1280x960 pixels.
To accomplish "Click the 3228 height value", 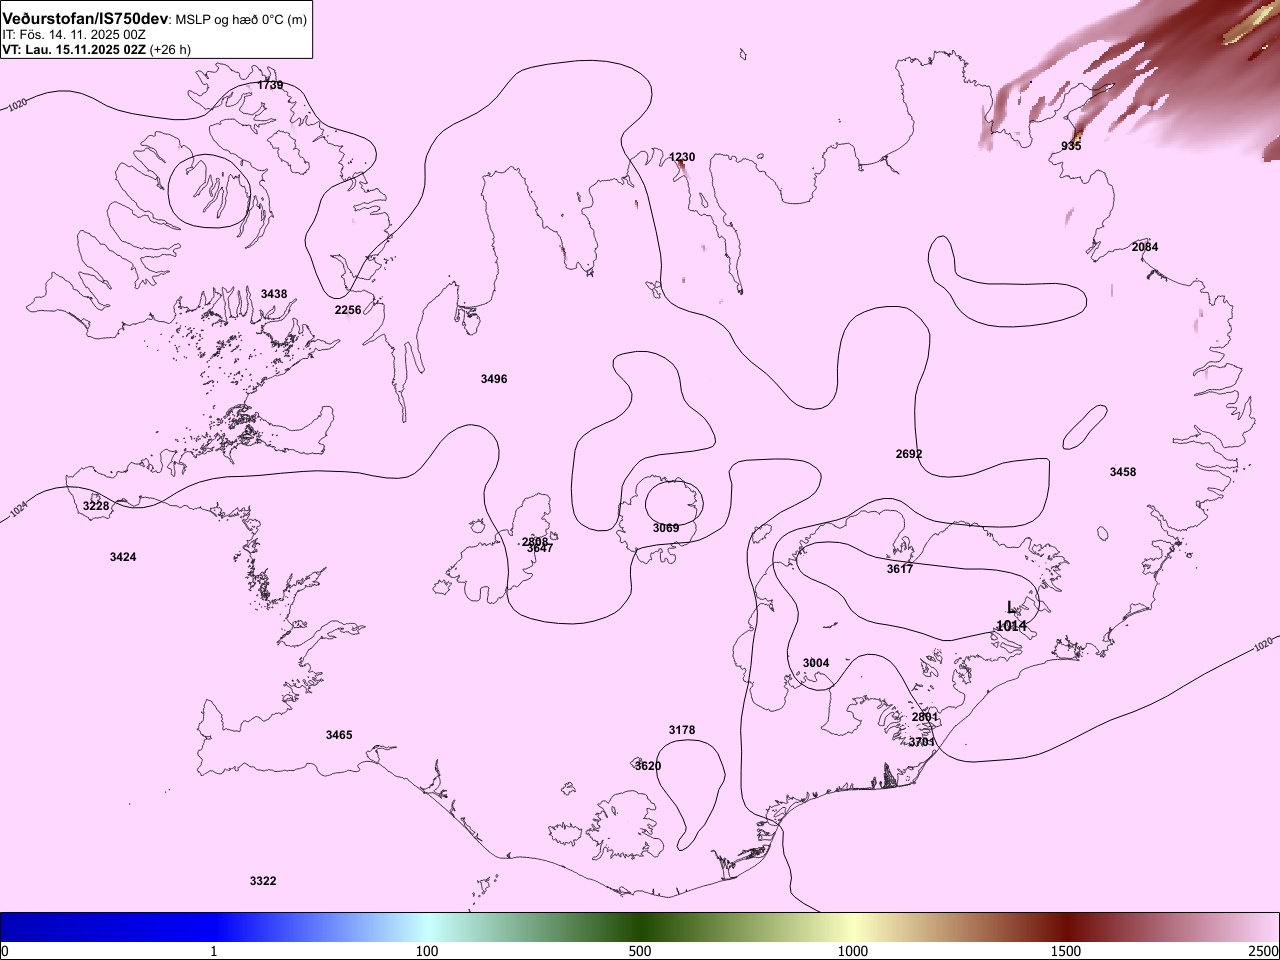I will pos(96,507).
